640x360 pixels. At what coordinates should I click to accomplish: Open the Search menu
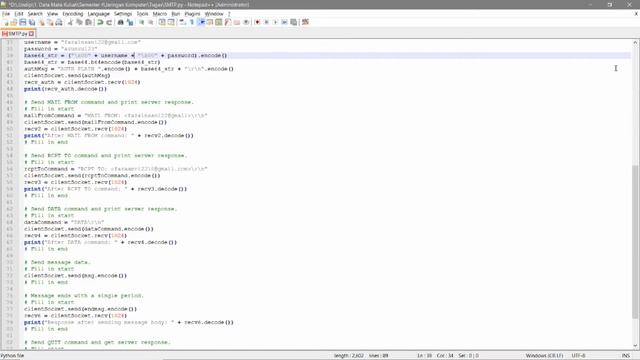pyautogui.click(x=35, y=13)
